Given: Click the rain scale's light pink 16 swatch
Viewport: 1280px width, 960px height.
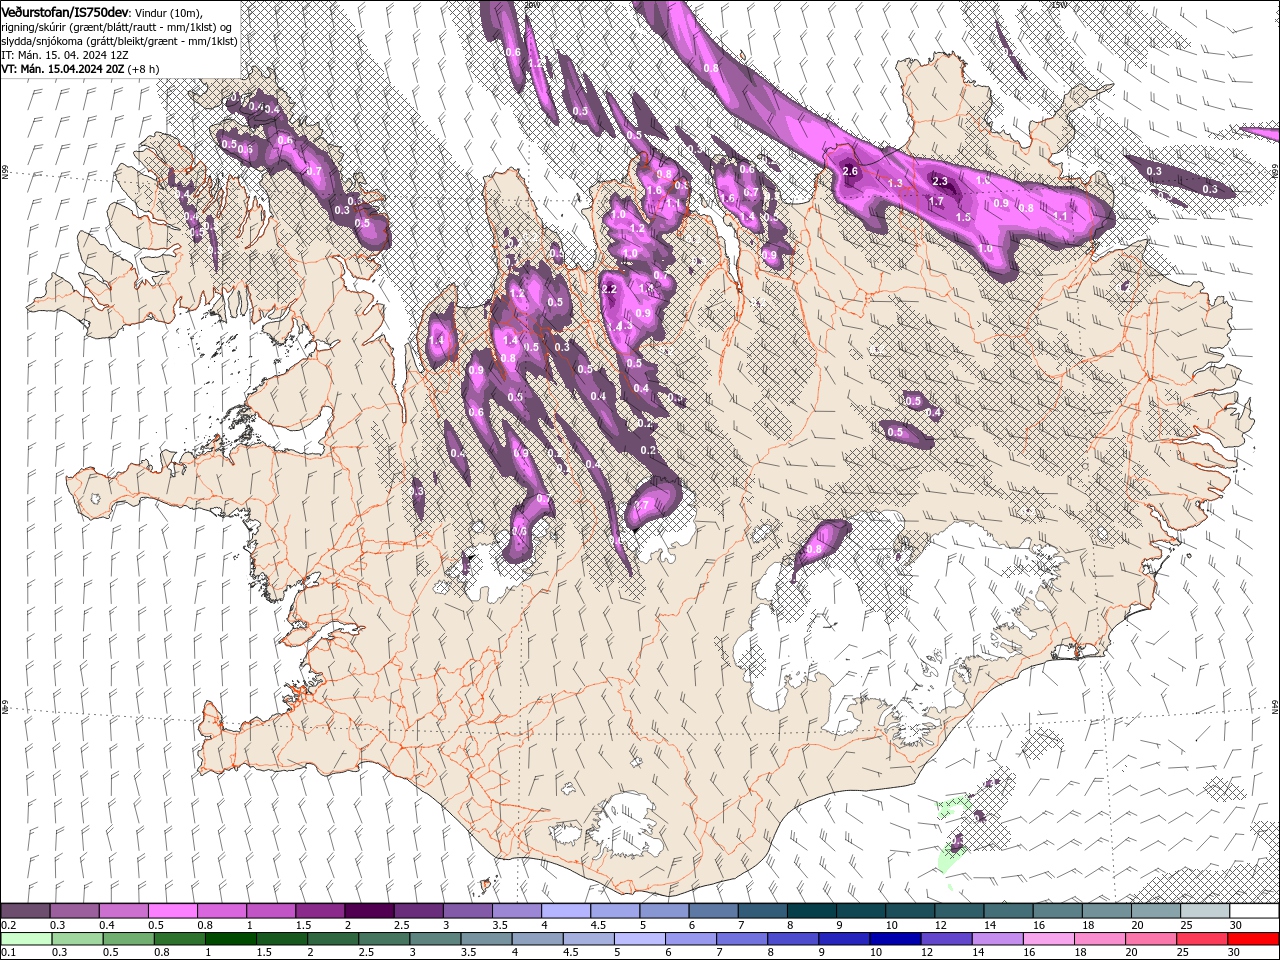Looking at the screenshot, I should click(x=1048, y=939).
